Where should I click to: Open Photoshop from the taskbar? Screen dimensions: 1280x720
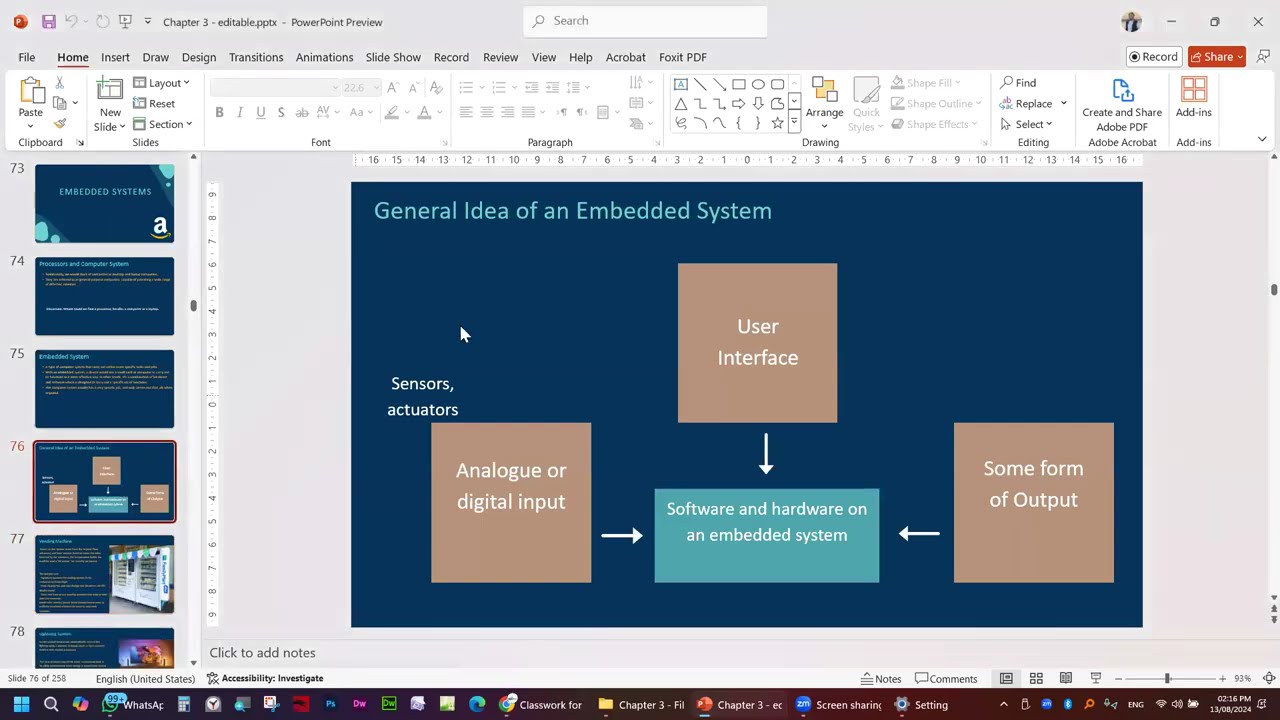[x=330, y=704]
